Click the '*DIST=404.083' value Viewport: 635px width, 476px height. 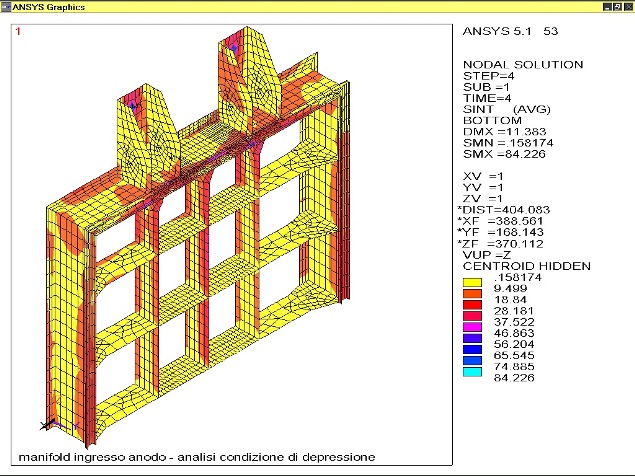[503, 210]
